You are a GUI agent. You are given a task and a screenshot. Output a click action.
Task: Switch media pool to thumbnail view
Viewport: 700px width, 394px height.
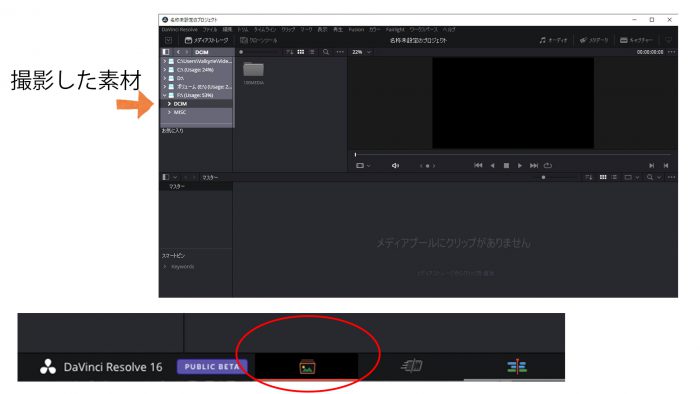click(603, 177)
